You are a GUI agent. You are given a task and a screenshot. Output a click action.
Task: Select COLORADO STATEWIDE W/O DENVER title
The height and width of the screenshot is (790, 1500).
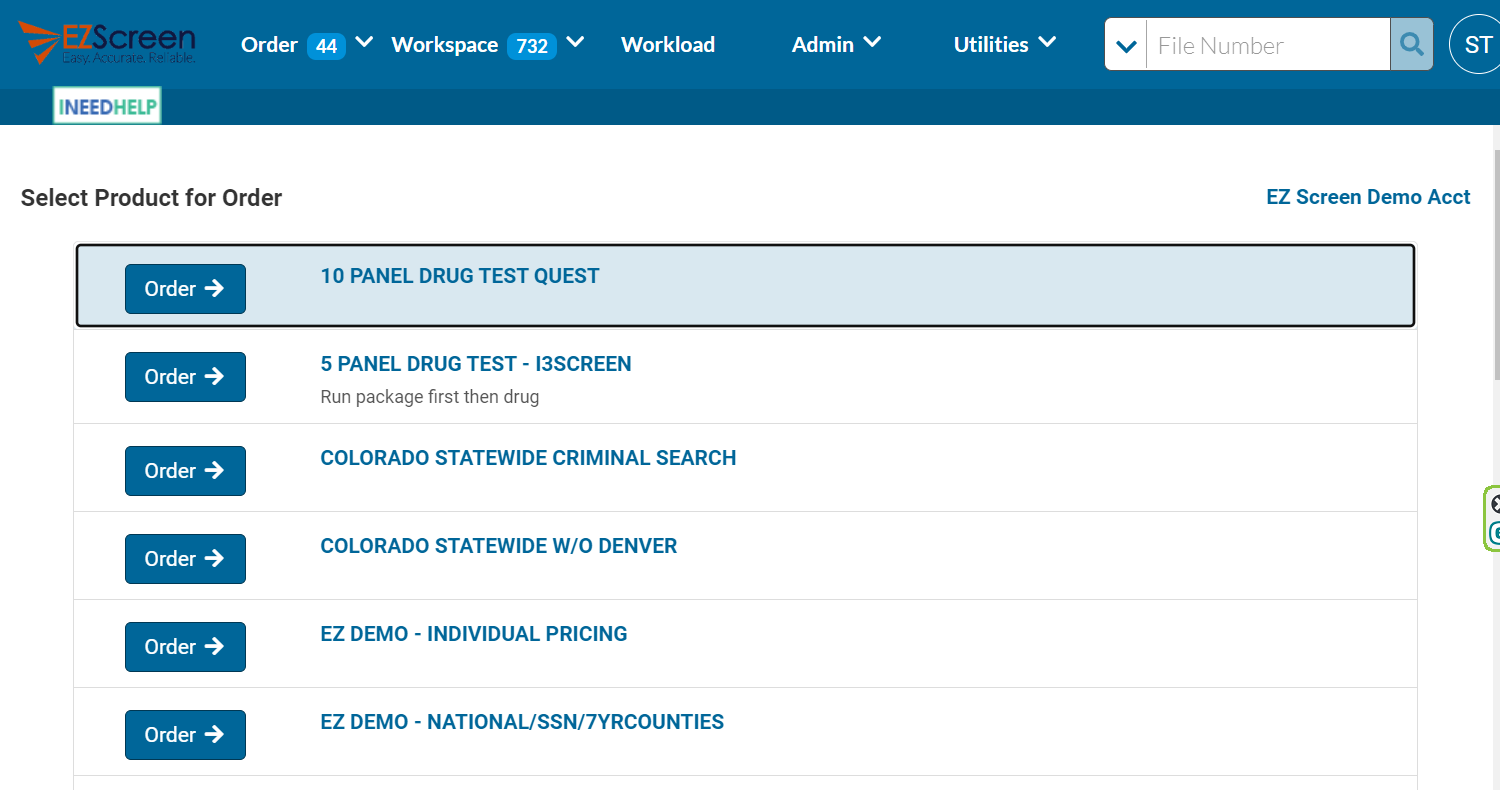499,546
